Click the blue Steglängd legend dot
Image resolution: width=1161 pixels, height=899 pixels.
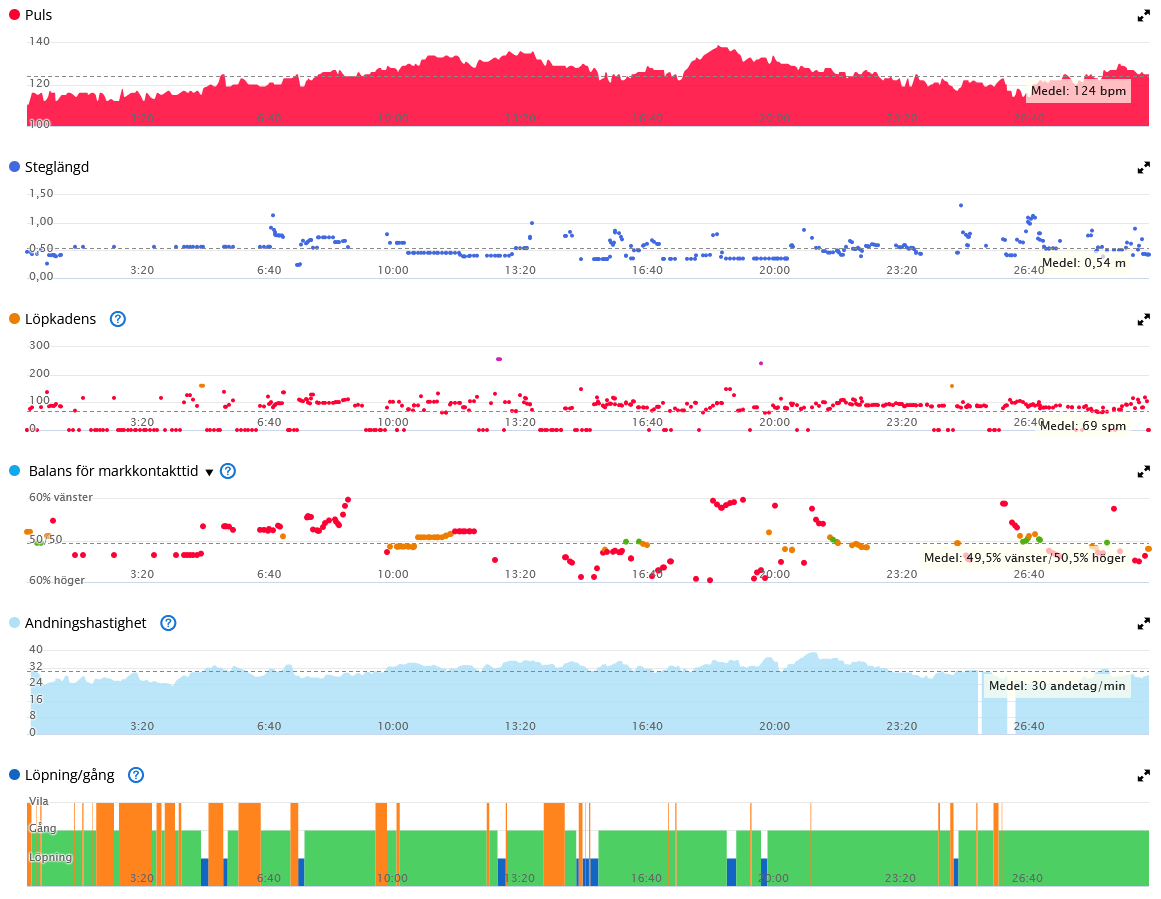coord(14,167)
